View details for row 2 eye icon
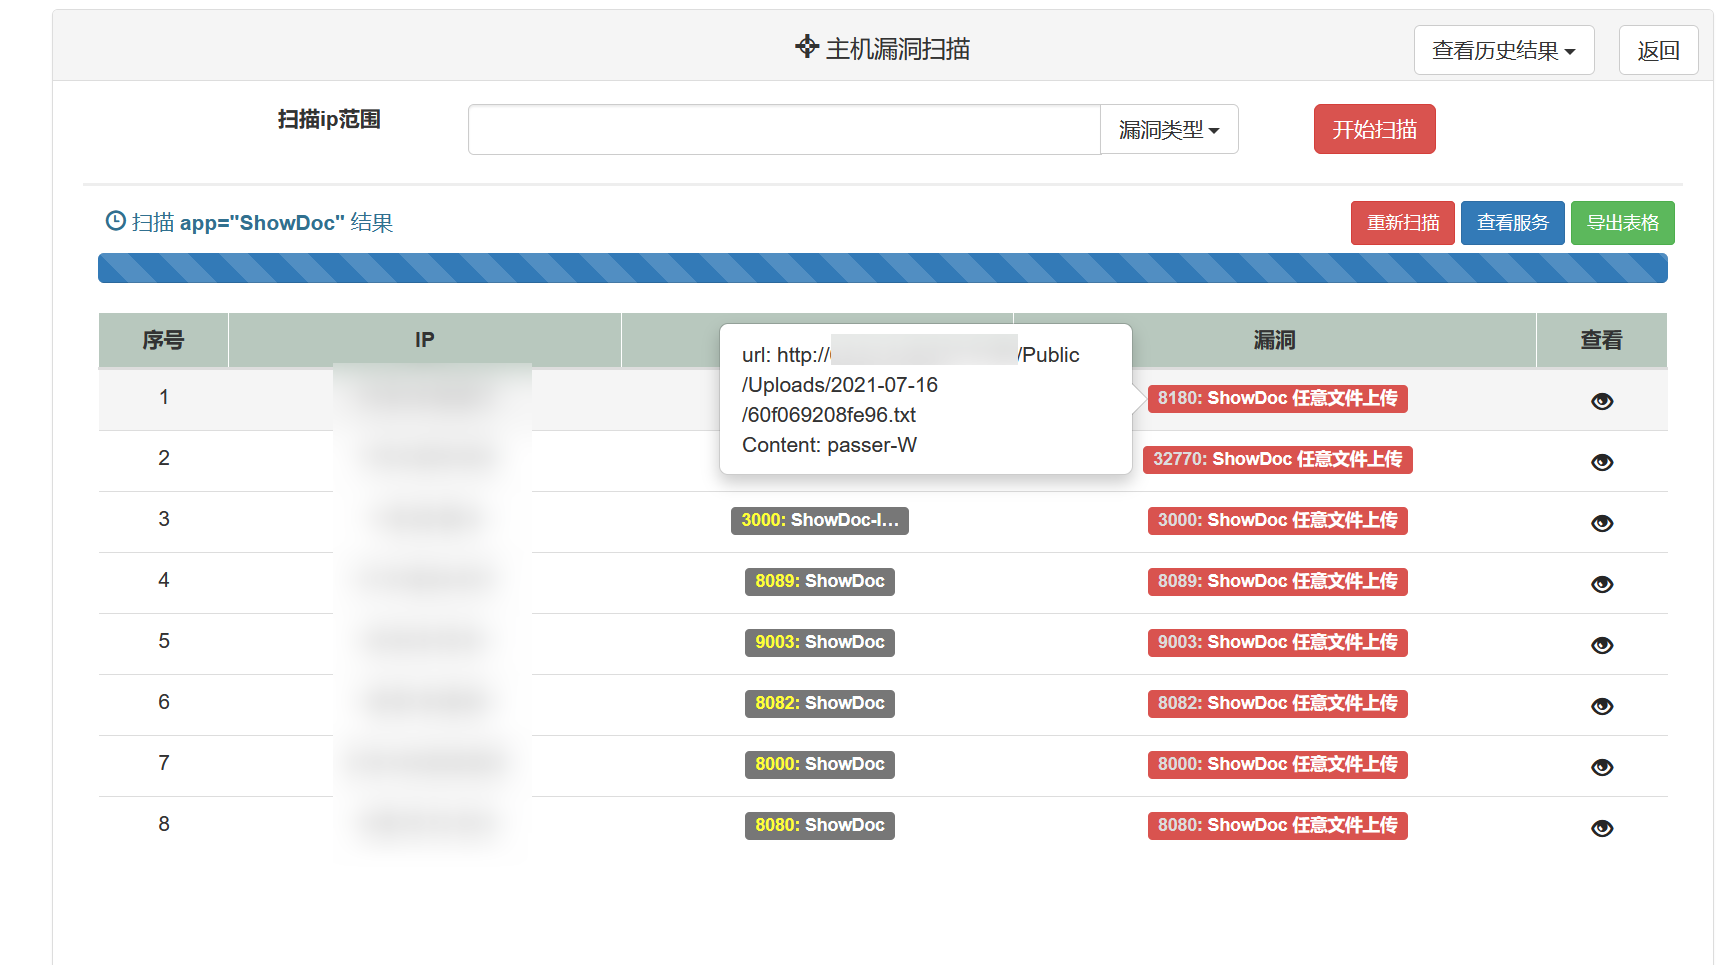The width and height of the screenshot is (1729, 965). (x=1602, y=462)
